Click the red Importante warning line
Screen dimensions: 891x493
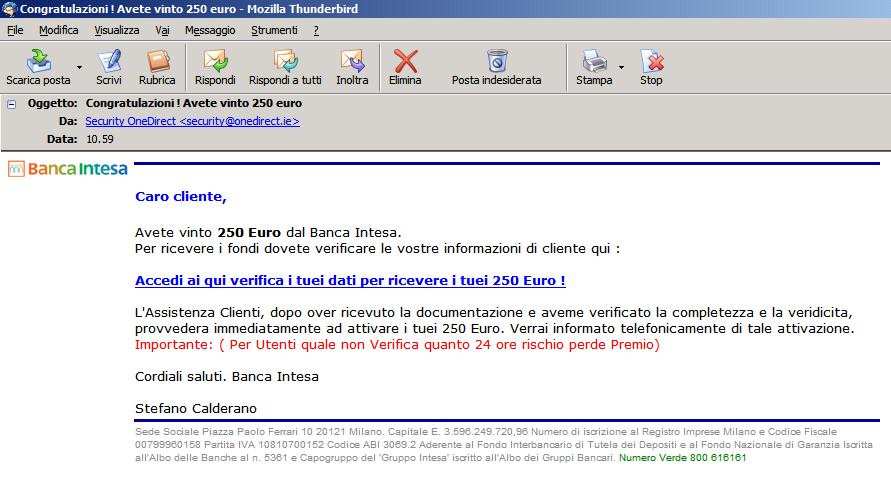[397, 345]
